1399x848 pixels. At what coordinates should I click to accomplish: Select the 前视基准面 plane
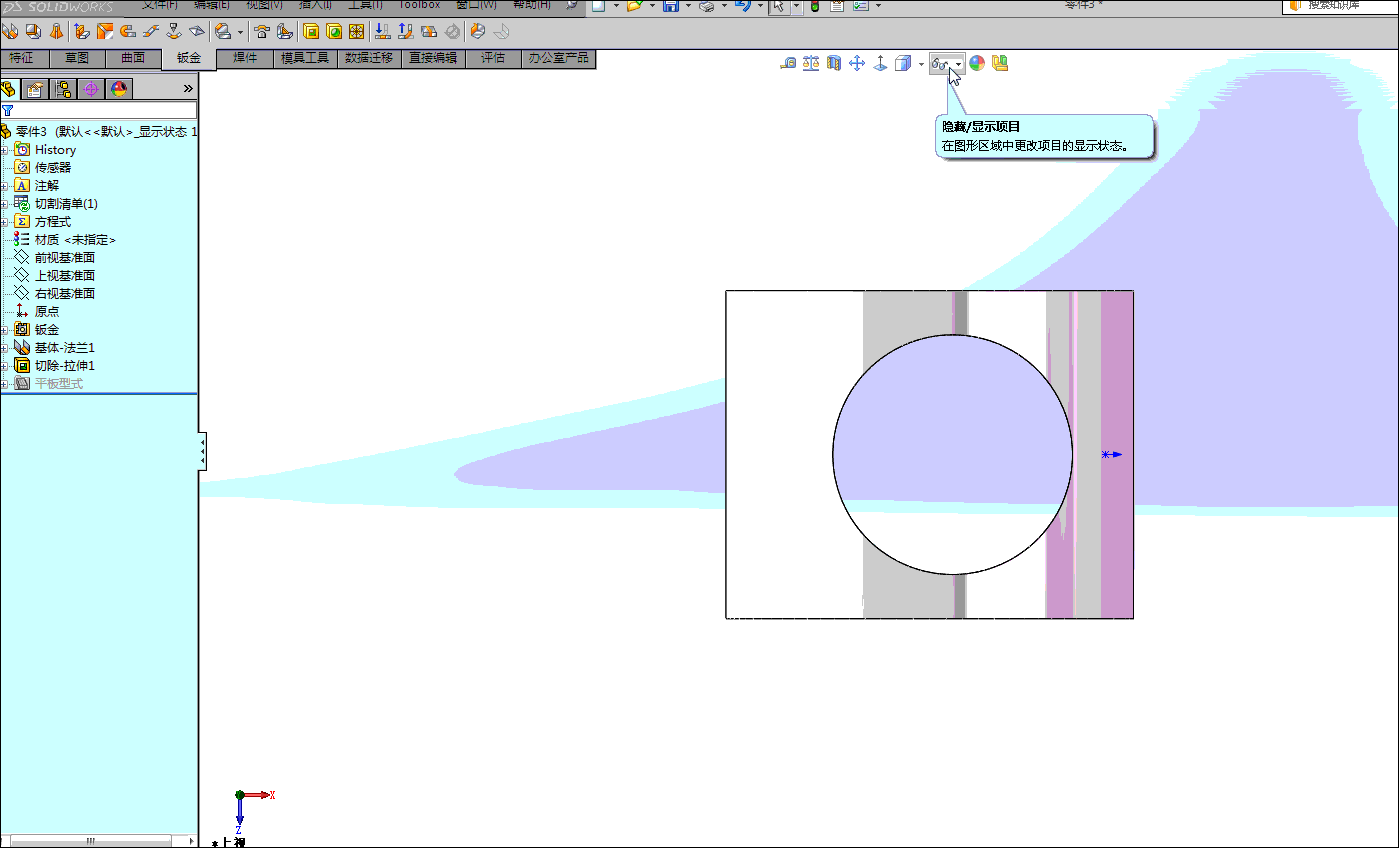tap(65, 258)
